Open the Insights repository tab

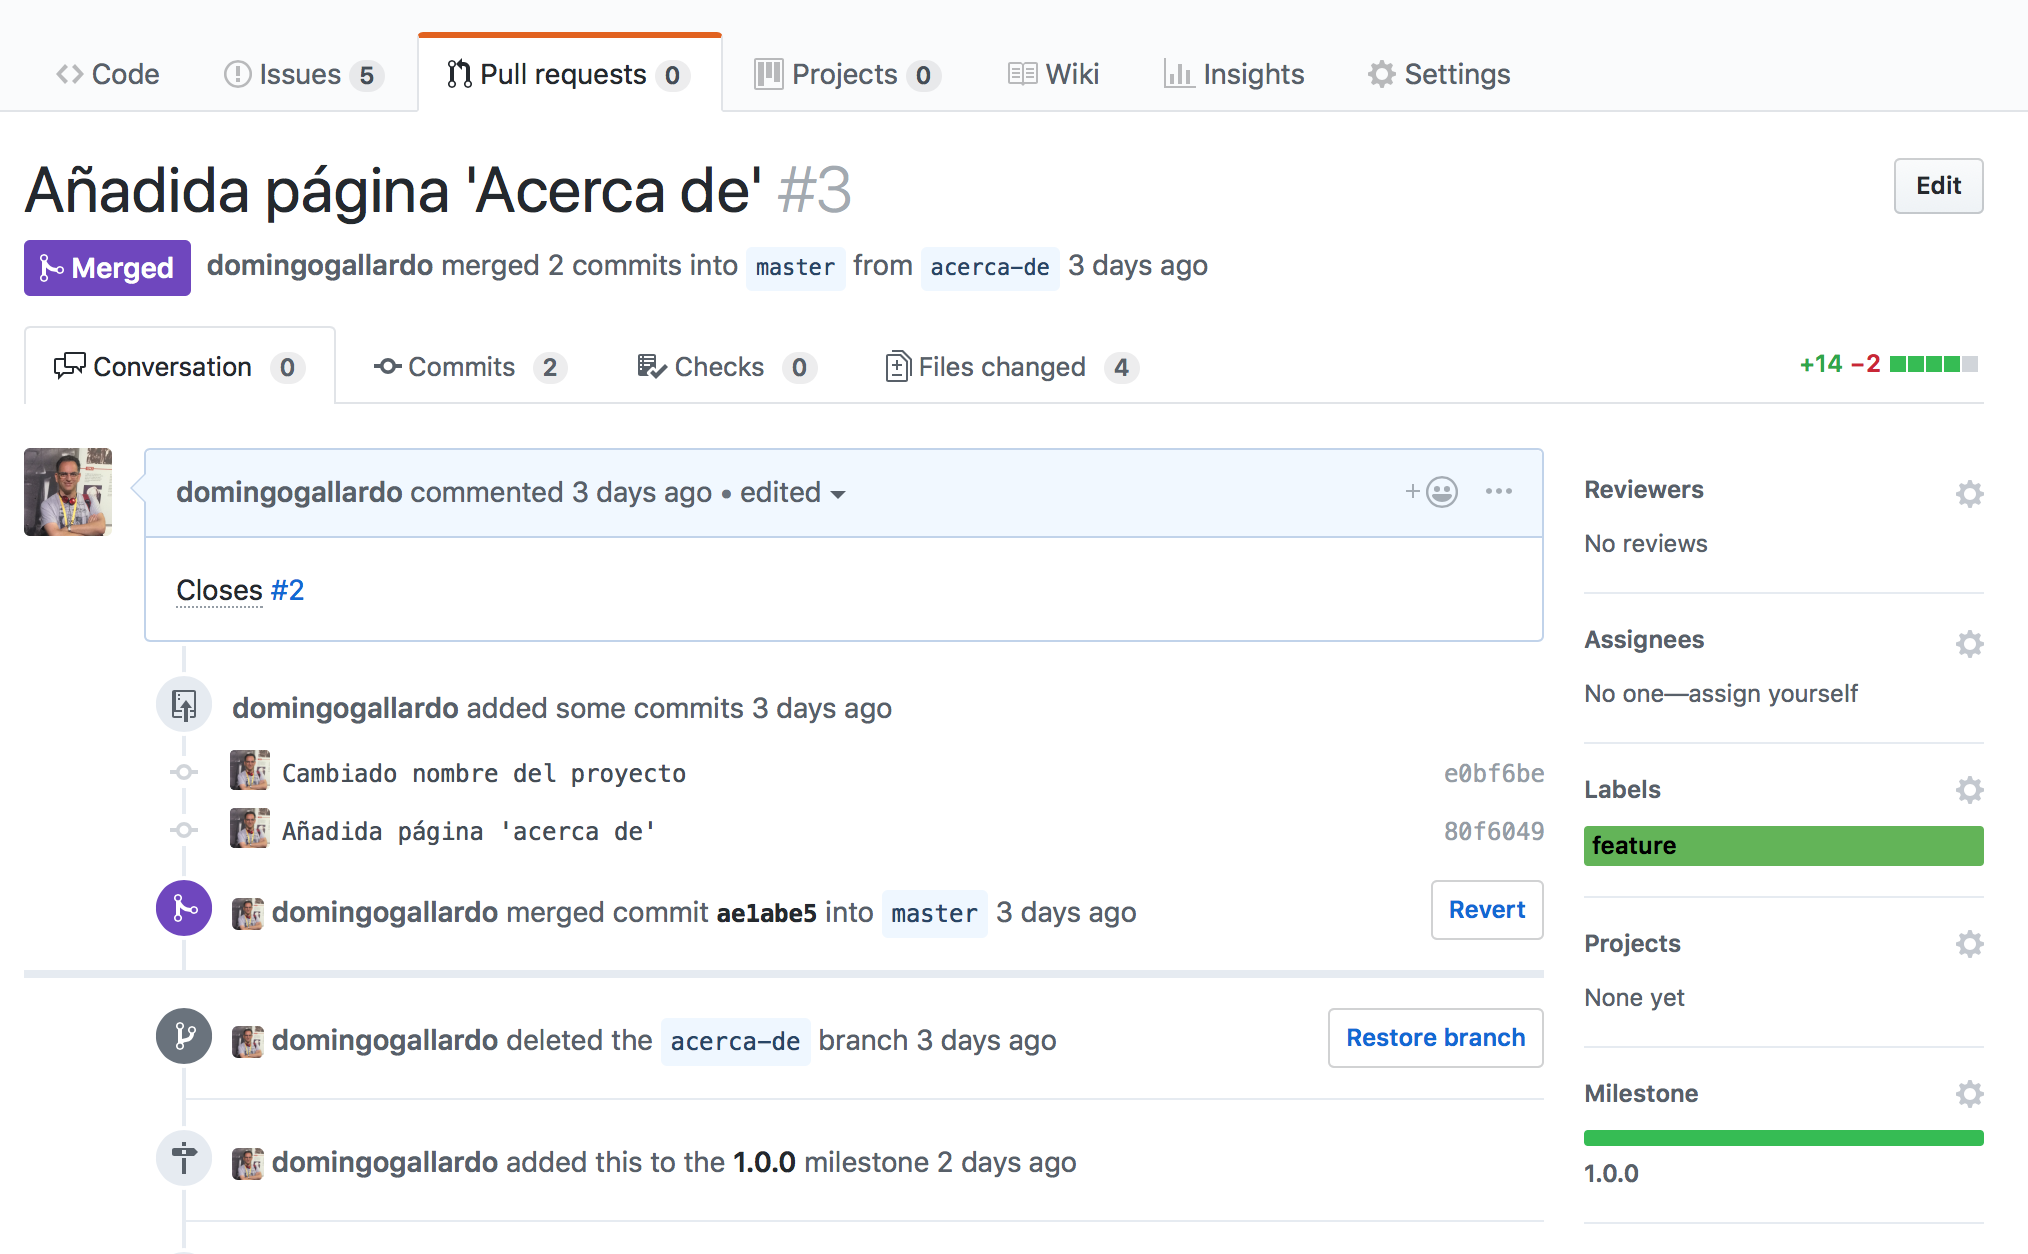1234,74
